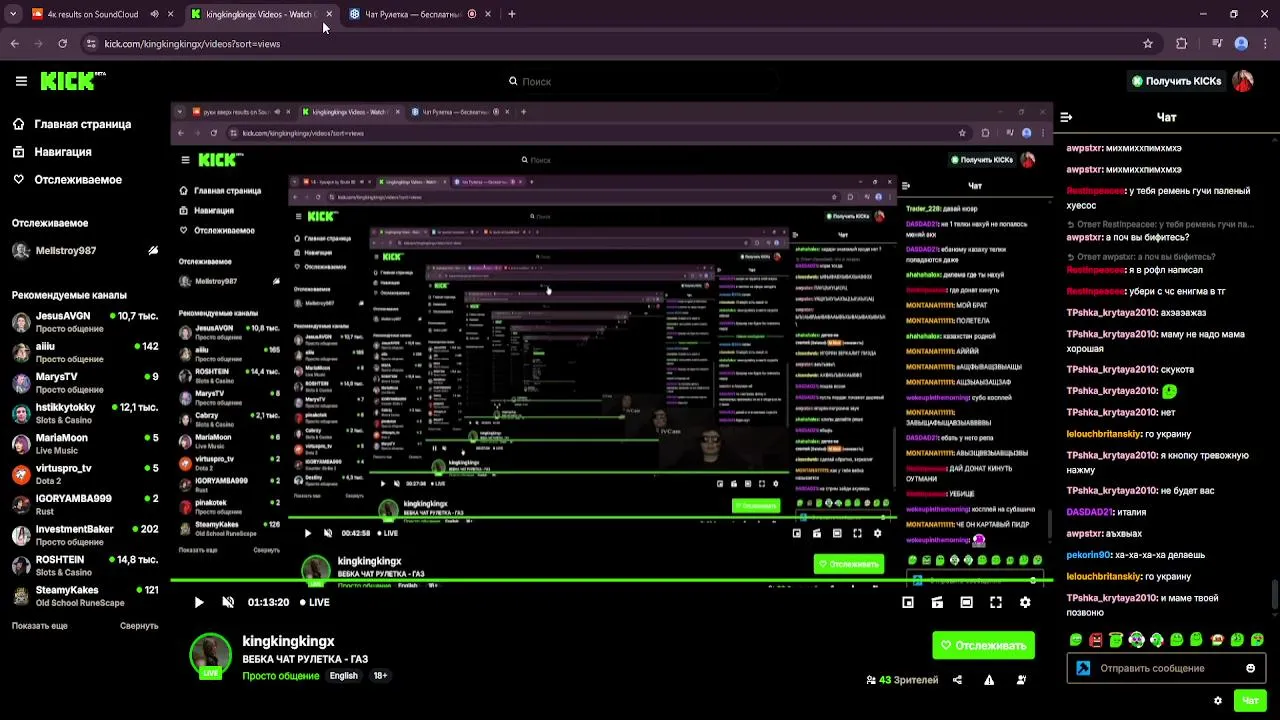Reload the page

(x=62, y=44)
